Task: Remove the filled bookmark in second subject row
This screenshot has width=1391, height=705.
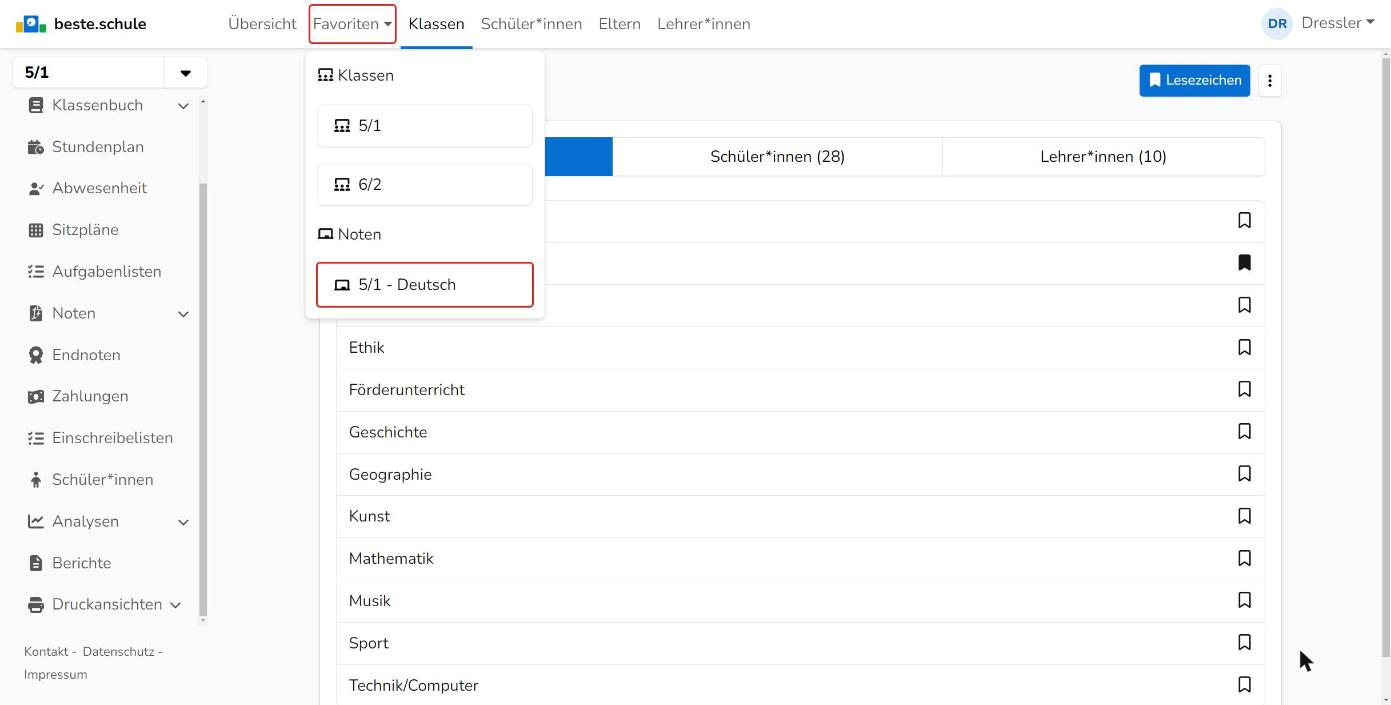Action: pyautogui.click(x=1244, y=262)
